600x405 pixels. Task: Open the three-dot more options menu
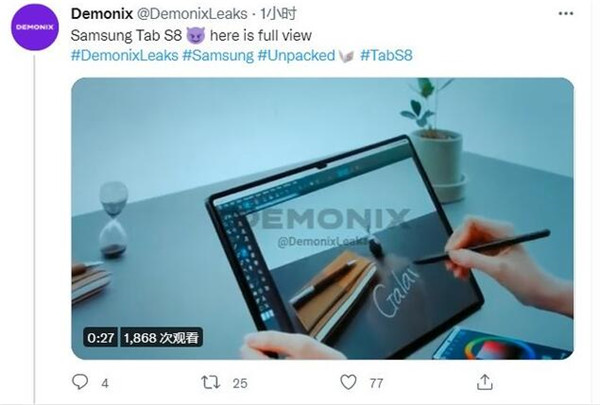(x=566, y=13)
